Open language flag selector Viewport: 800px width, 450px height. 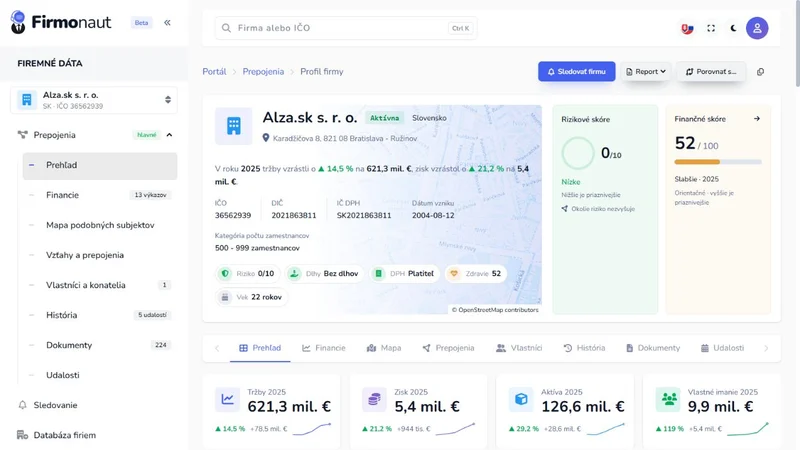(687, 28)
